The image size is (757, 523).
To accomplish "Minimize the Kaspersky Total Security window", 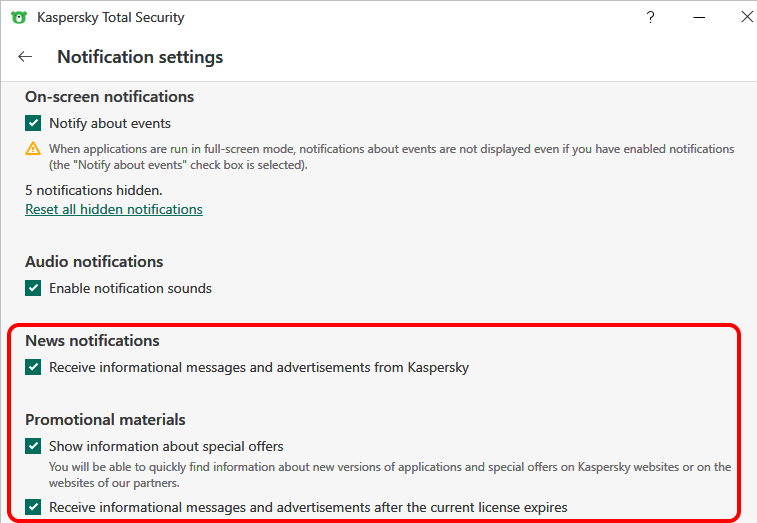I will coord(699,17).
